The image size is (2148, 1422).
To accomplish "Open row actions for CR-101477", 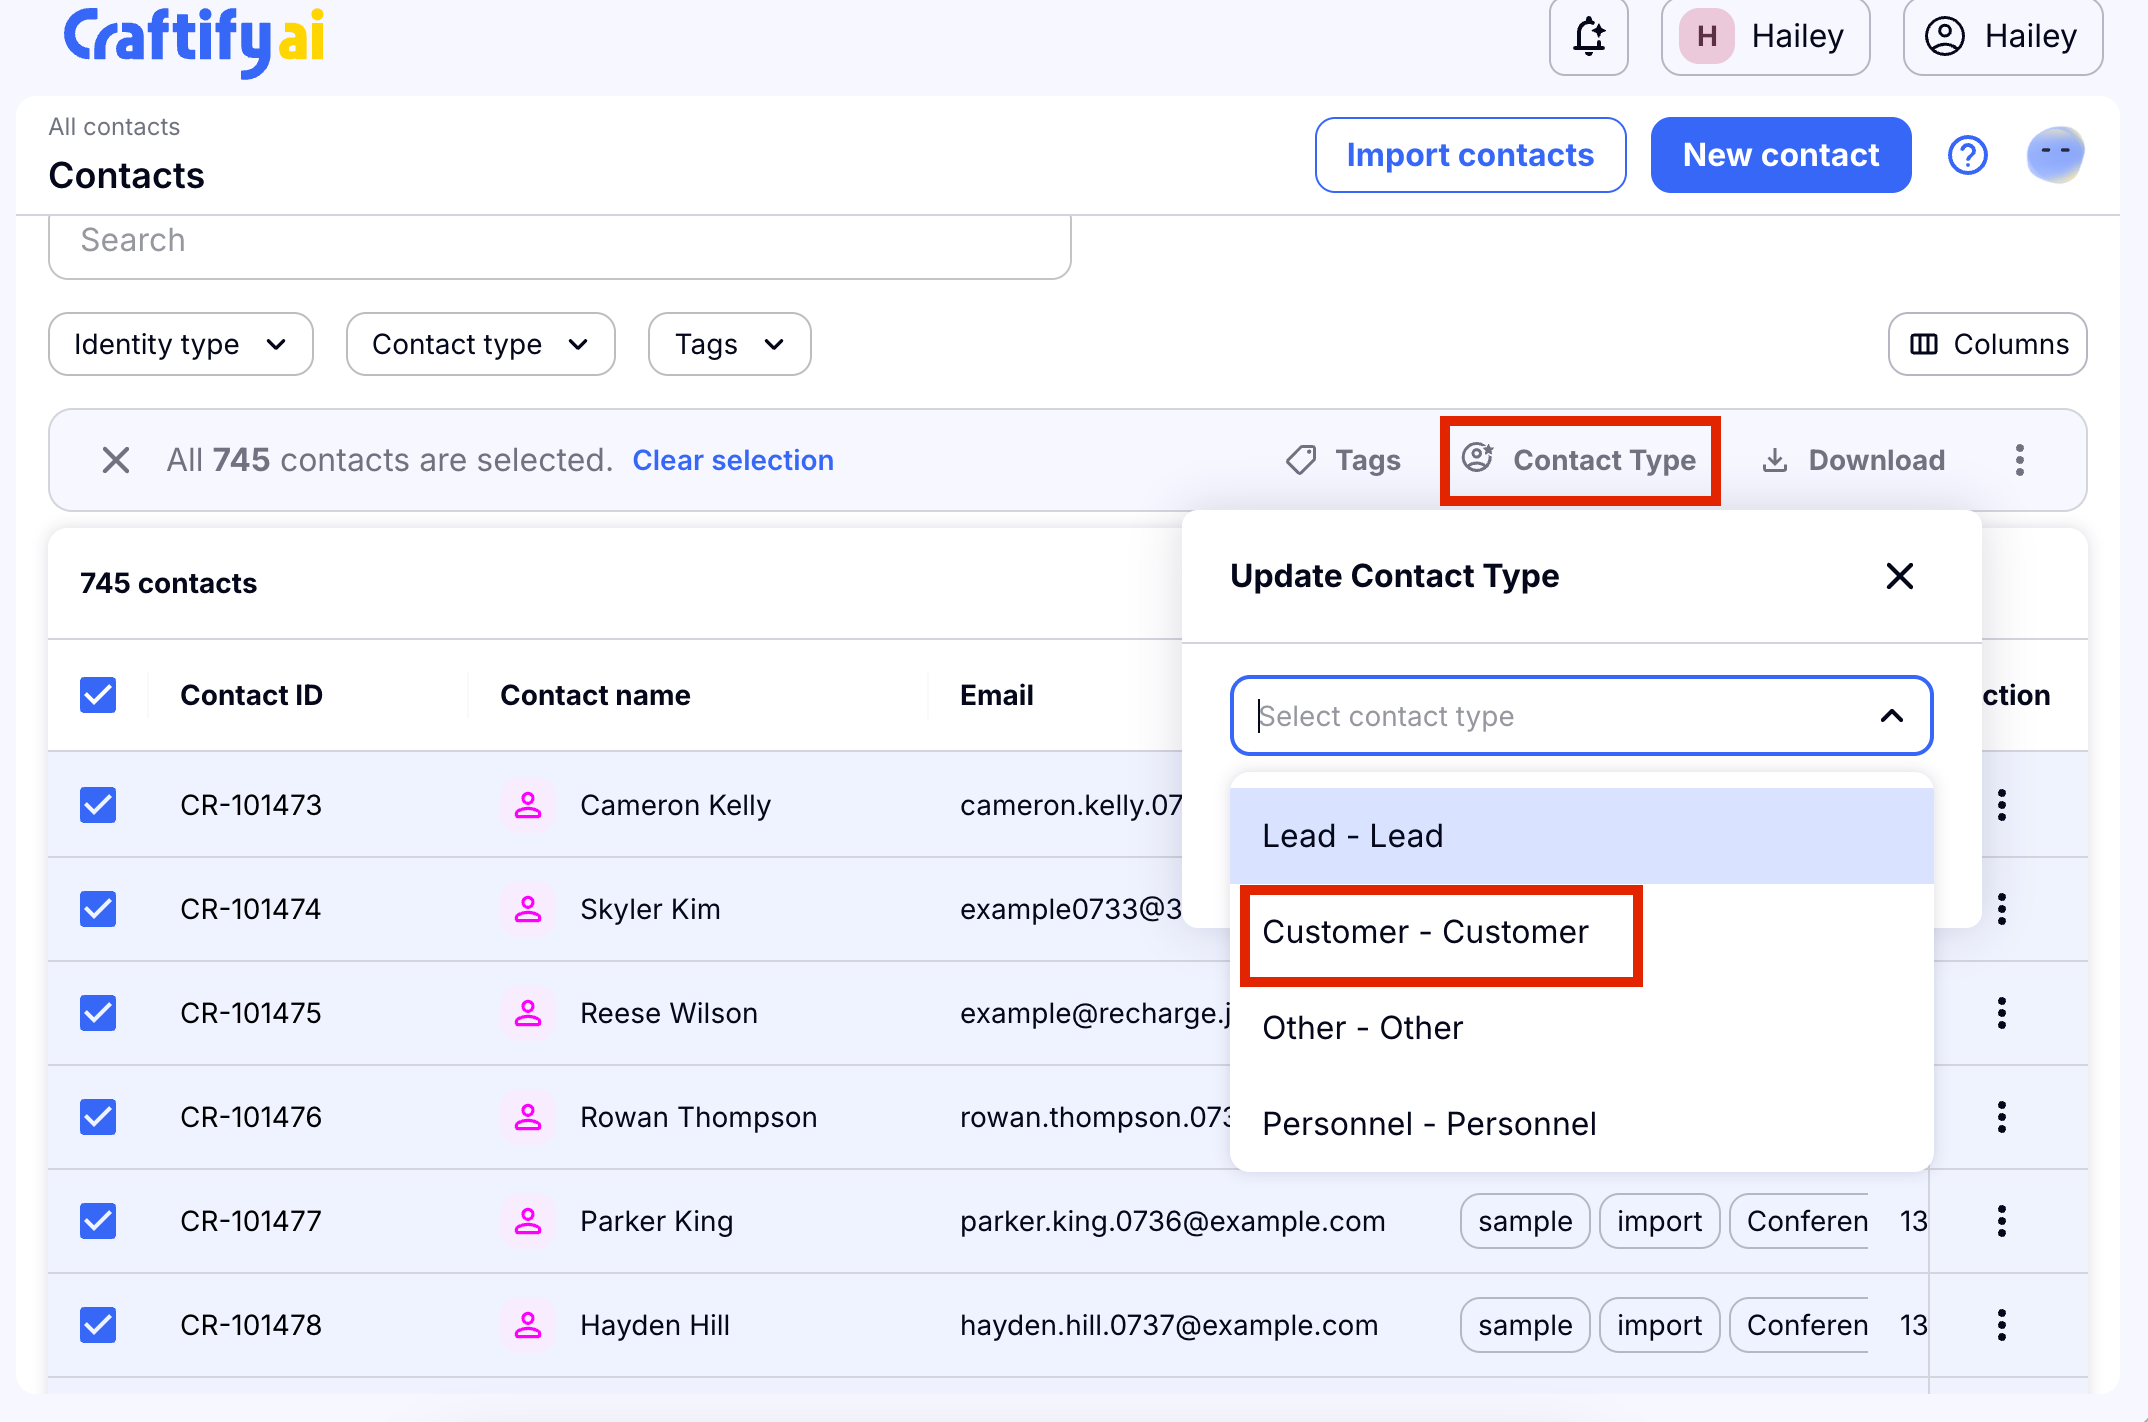I will pyautogui.click(x=2001, y=1221).
